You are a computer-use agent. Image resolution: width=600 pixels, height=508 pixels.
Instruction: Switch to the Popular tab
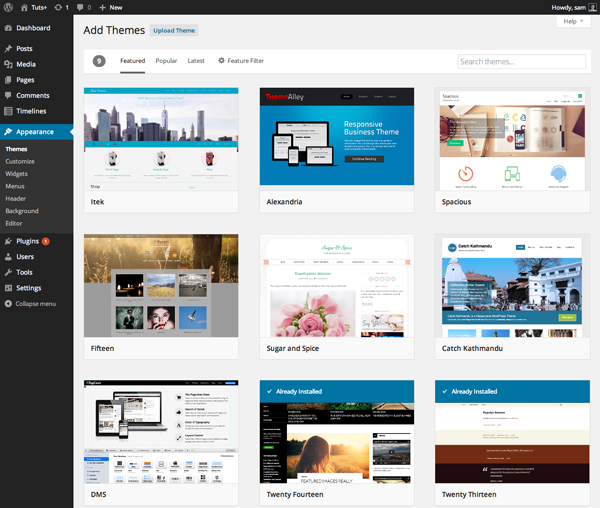point(166,61)
